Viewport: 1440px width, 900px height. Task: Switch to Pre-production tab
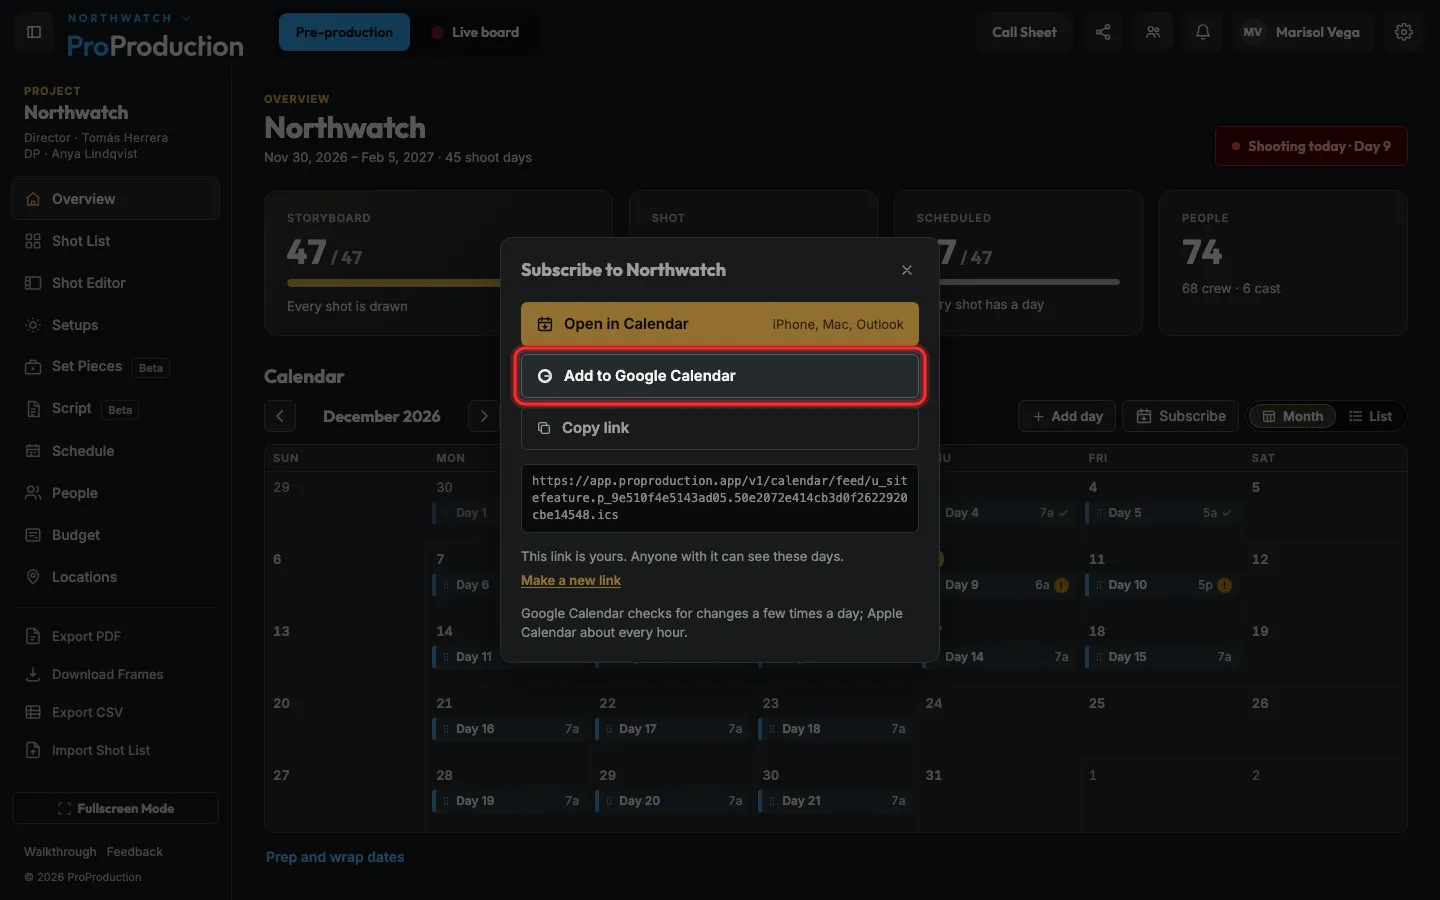click(344, 32)
